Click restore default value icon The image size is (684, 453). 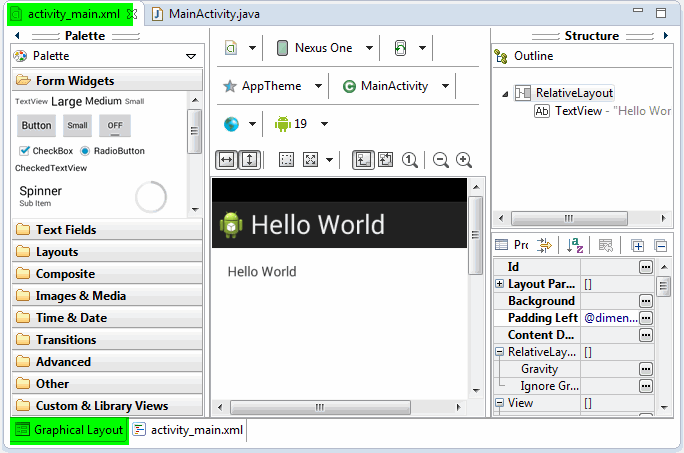coord(605,246)
